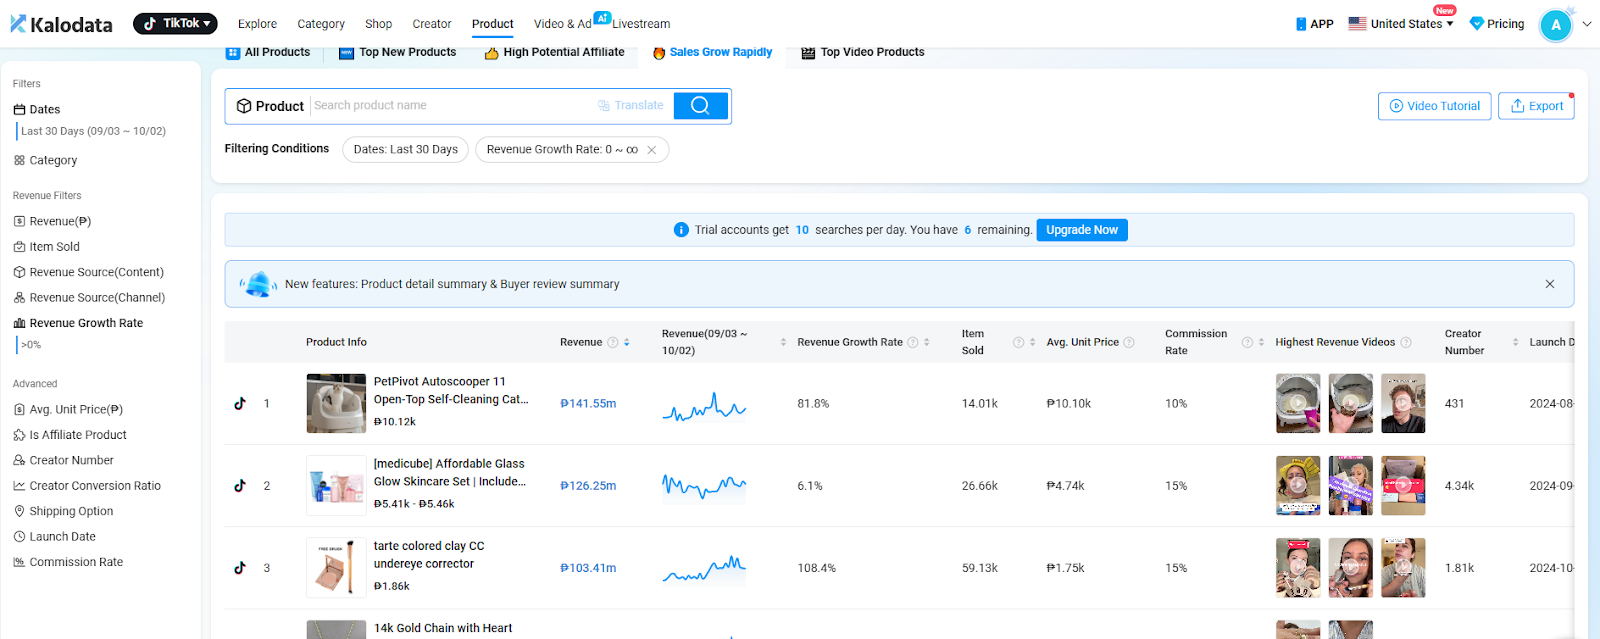Click the Search product name field

pyautogui.click(x=450, y=106)
